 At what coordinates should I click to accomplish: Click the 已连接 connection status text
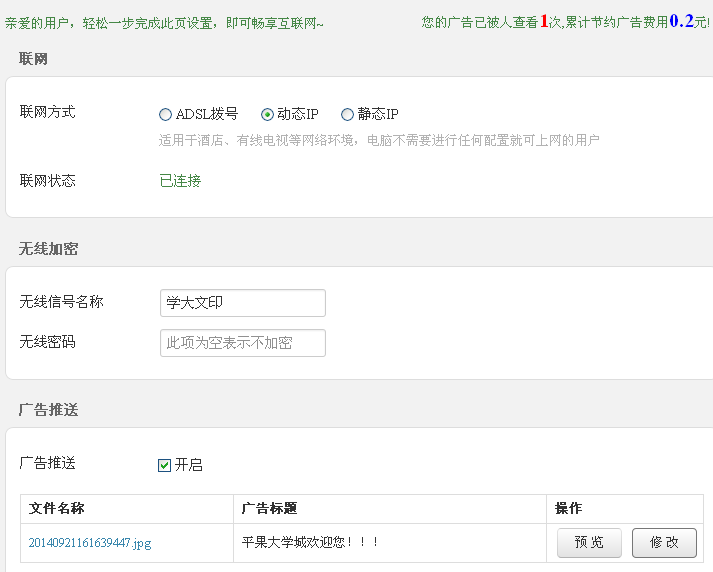pos(180,181)
